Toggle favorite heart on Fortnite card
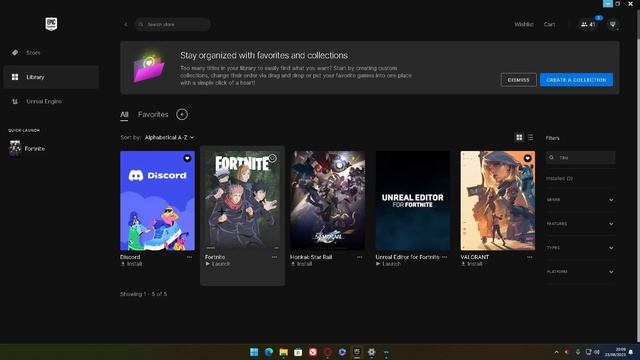Image resolution: width=640 pixels, height=360 pixels. pos(272,158)
